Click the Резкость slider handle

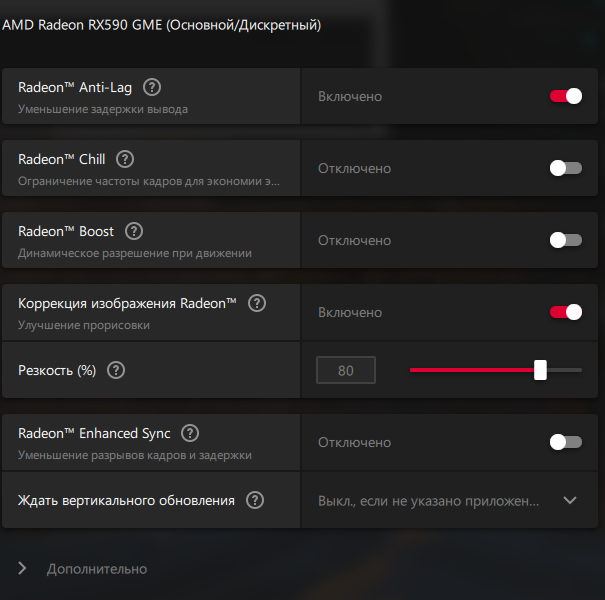(540, 370)
